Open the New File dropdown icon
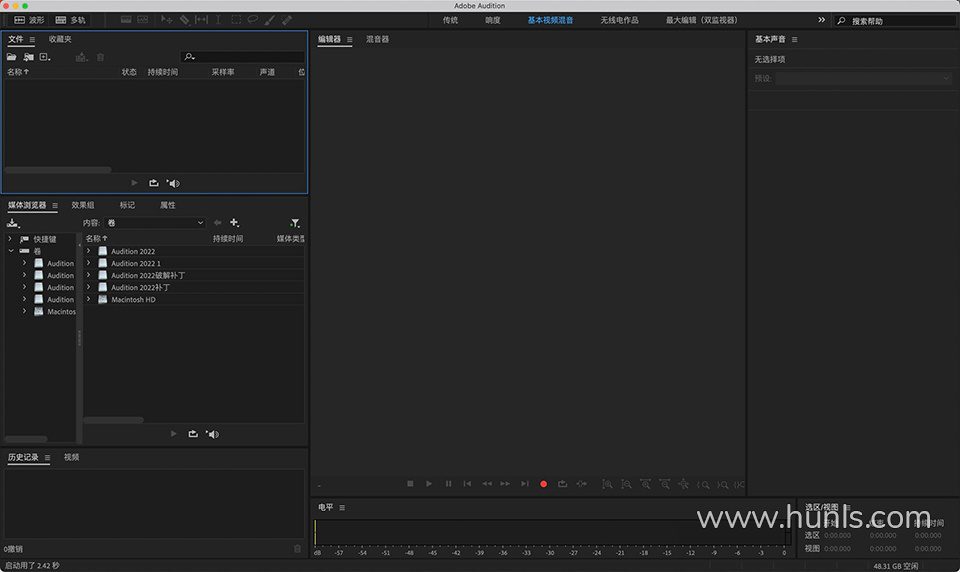 [x=45, y=57]
